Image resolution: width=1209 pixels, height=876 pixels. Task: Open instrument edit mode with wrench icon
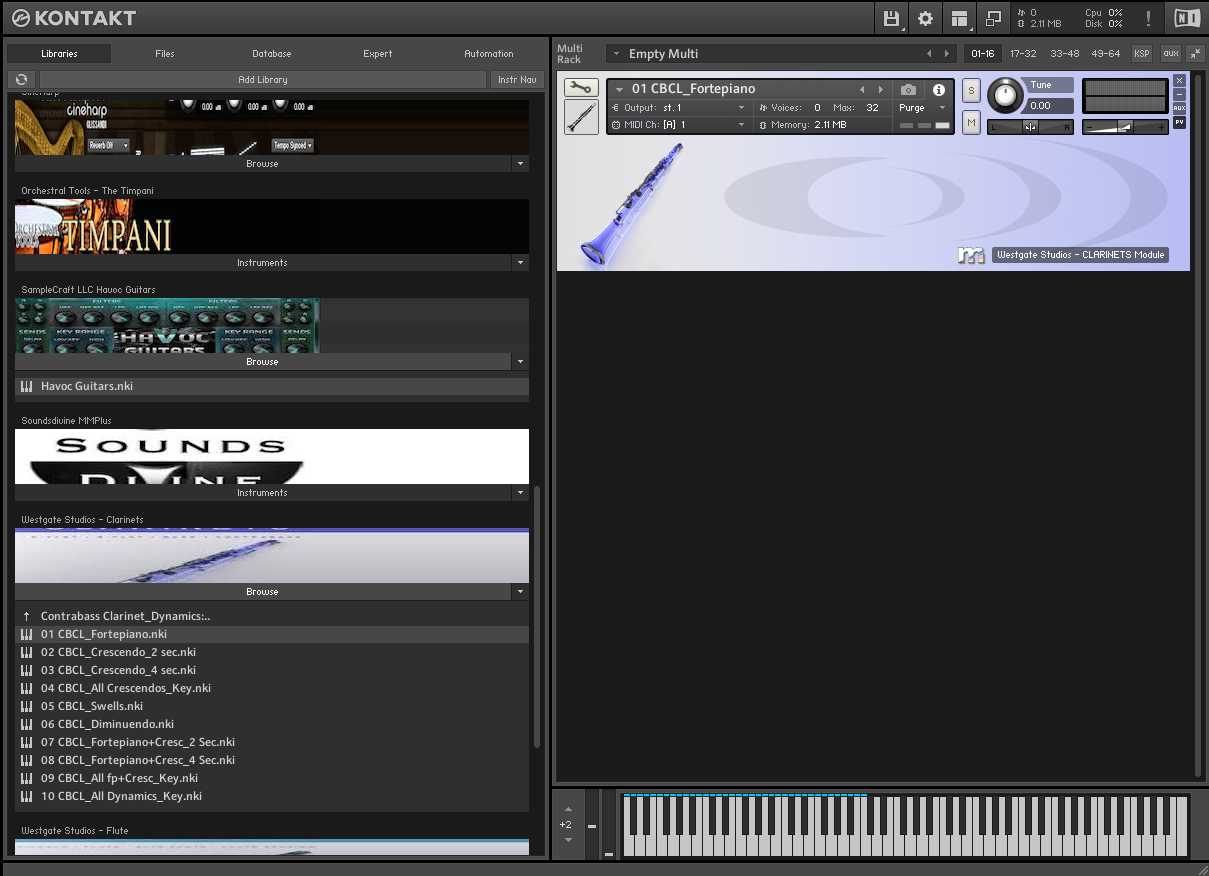point(581,88)
